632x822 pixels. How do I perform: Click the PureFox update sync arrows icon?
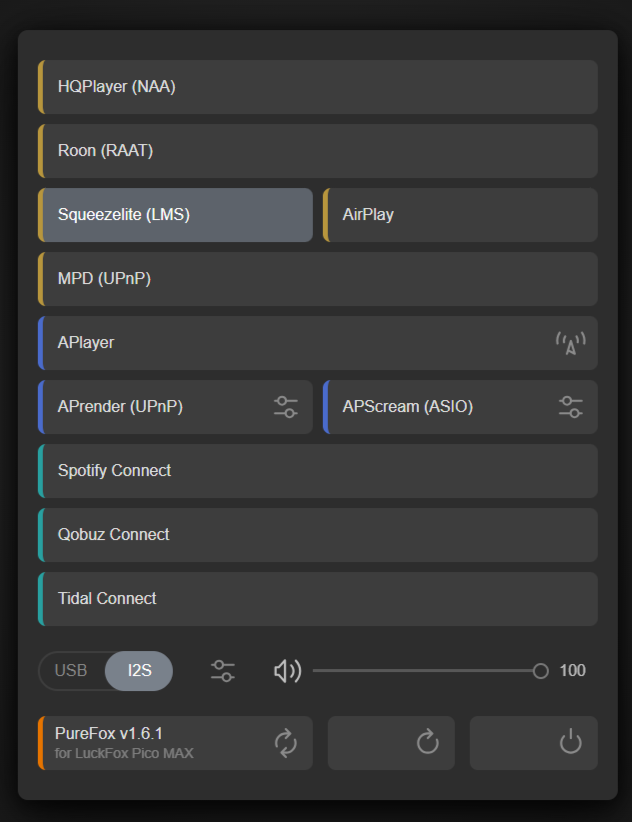(x=286, y=743)
